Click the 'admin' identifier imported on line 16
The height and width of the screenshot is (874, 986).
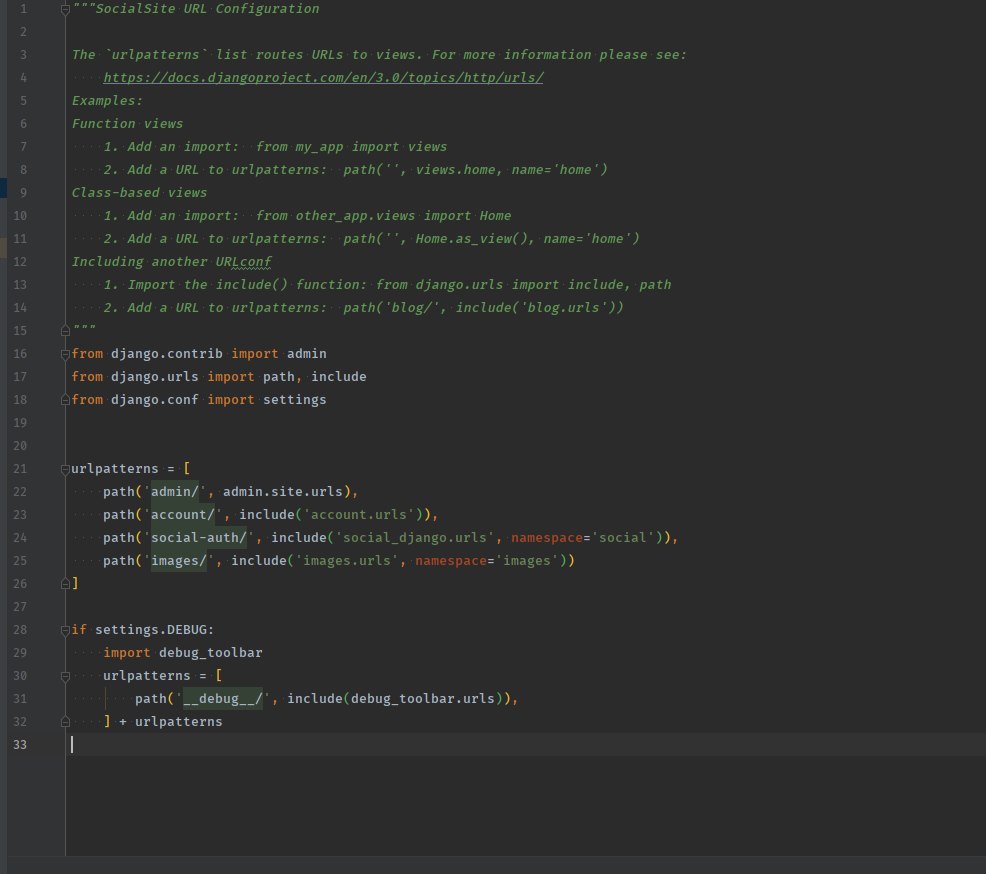click(307, 353)
